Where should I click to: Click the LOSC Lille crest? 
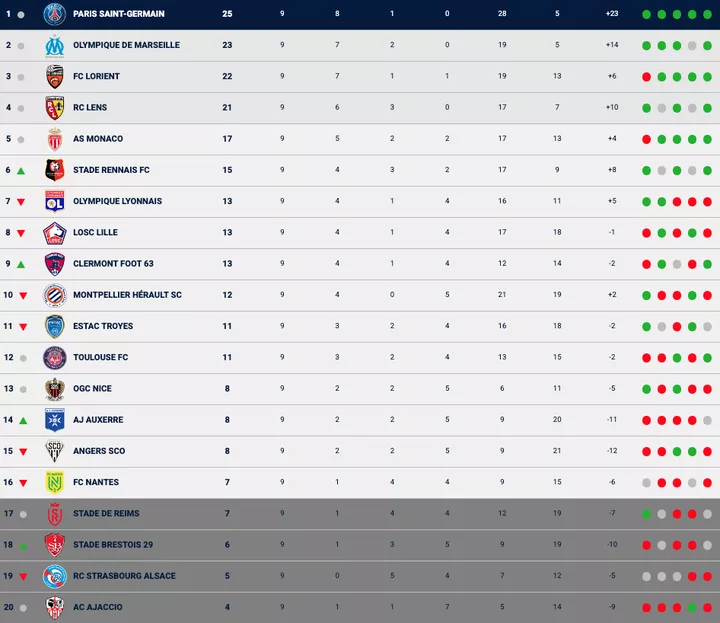coord(54,232)
